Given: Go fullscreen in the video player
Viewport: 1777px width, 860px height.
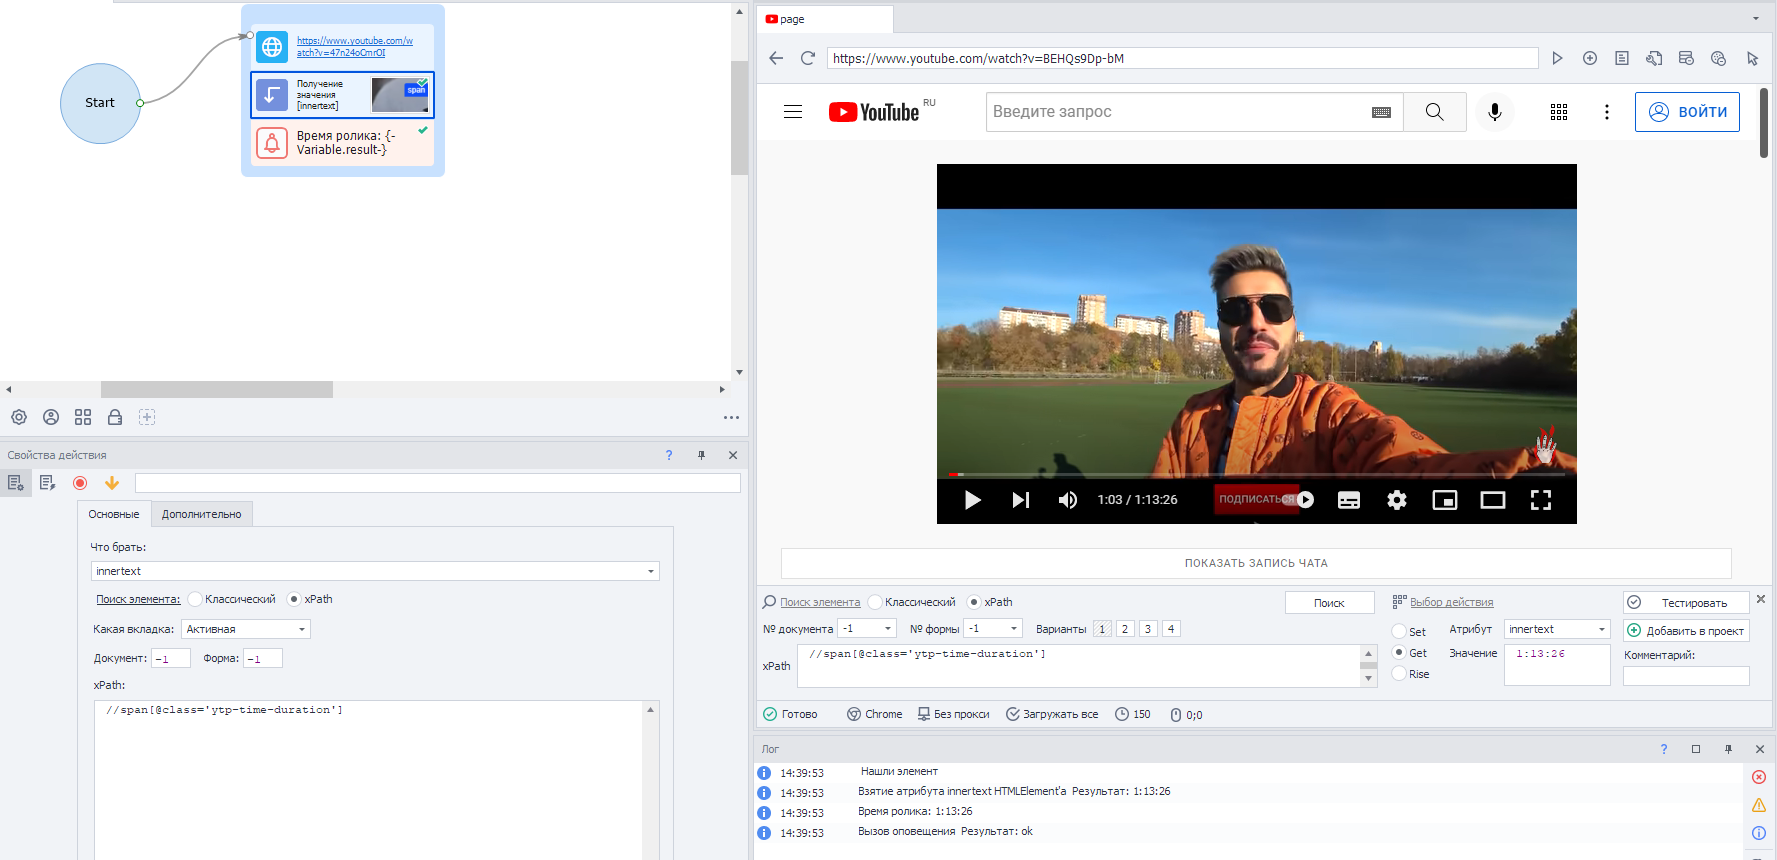Looking at the screenshot, I should tap(1541, 500).
